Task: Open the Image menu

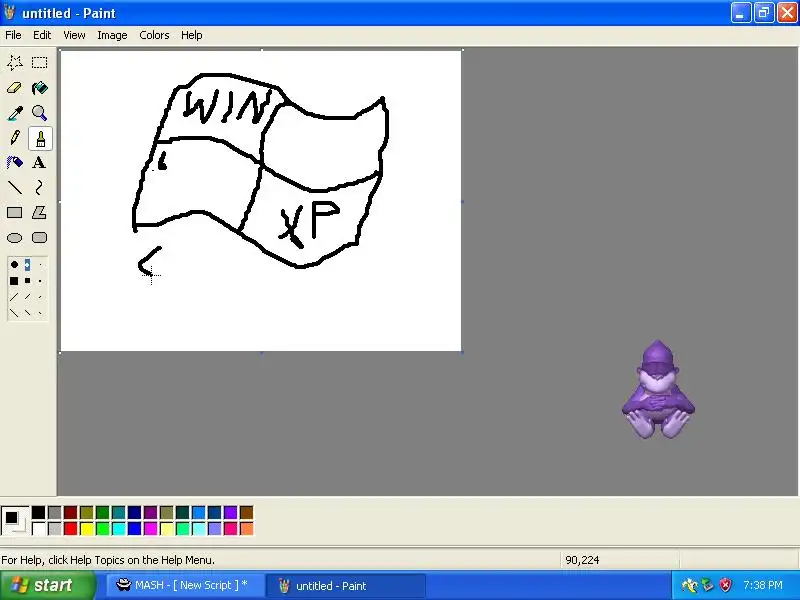Action: (x=112, y=35)
